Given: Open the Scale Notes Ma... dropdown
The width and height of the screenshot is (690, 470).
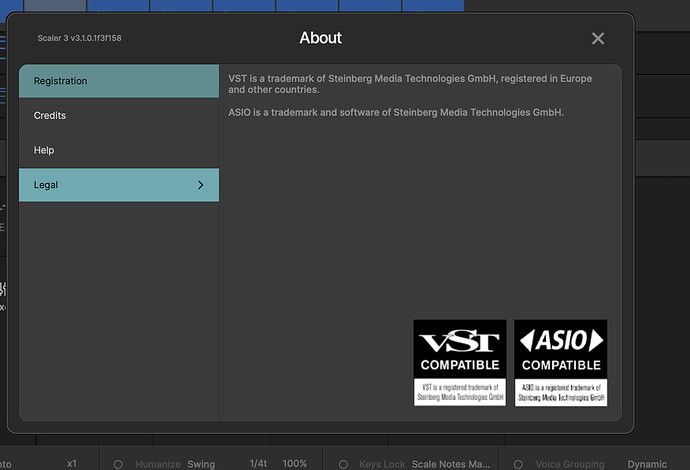Looking at the screenshot, I should click(451, 464).
